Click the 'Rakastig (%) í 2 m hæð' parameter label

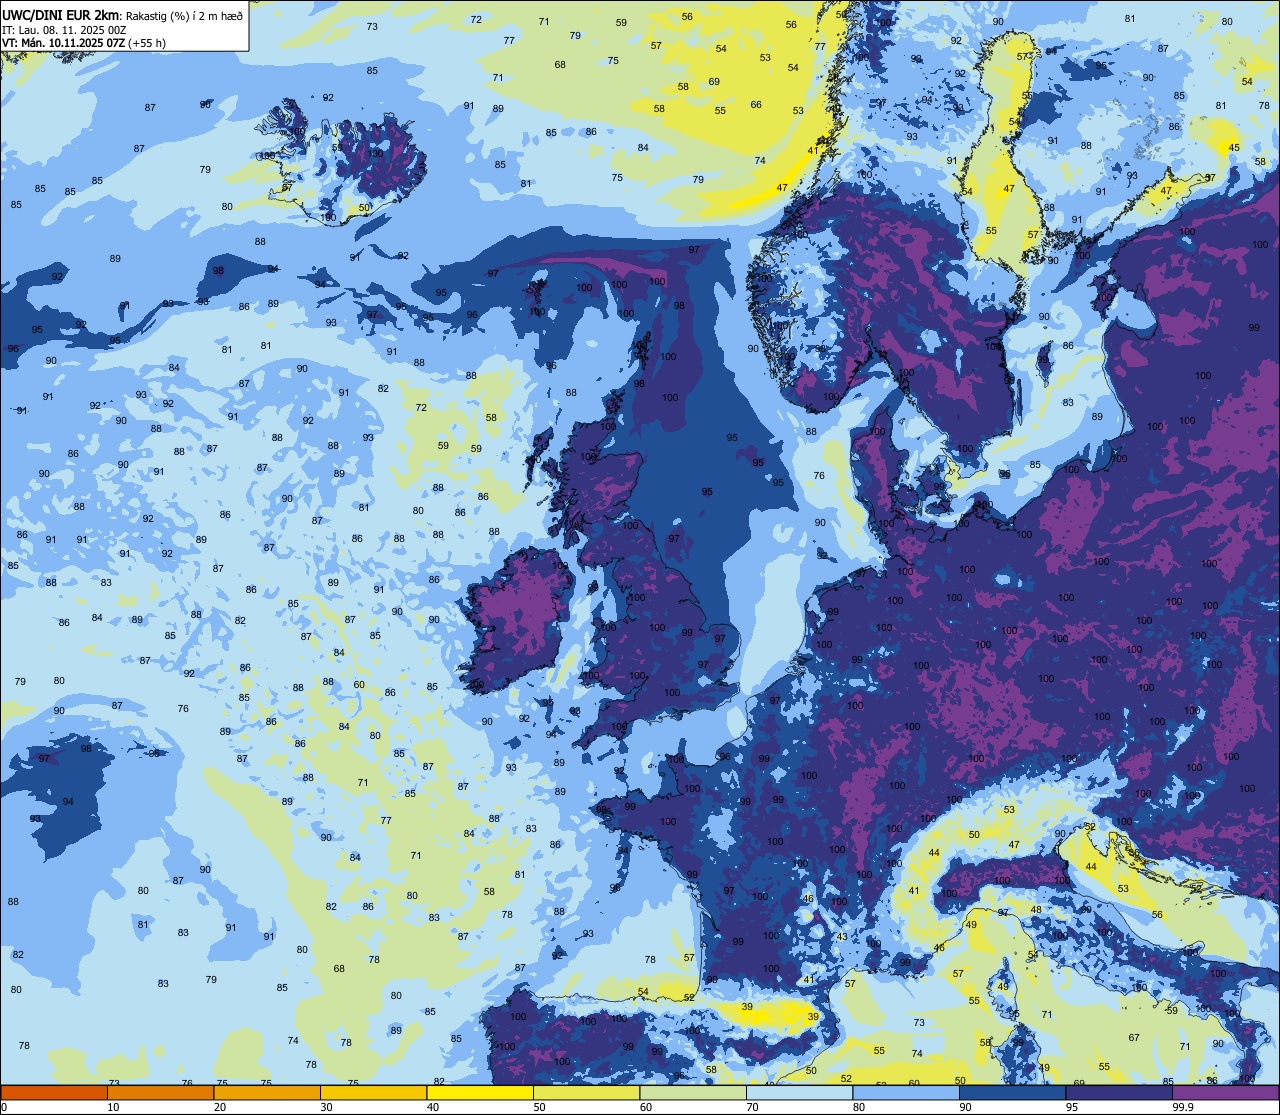[183, 16]
